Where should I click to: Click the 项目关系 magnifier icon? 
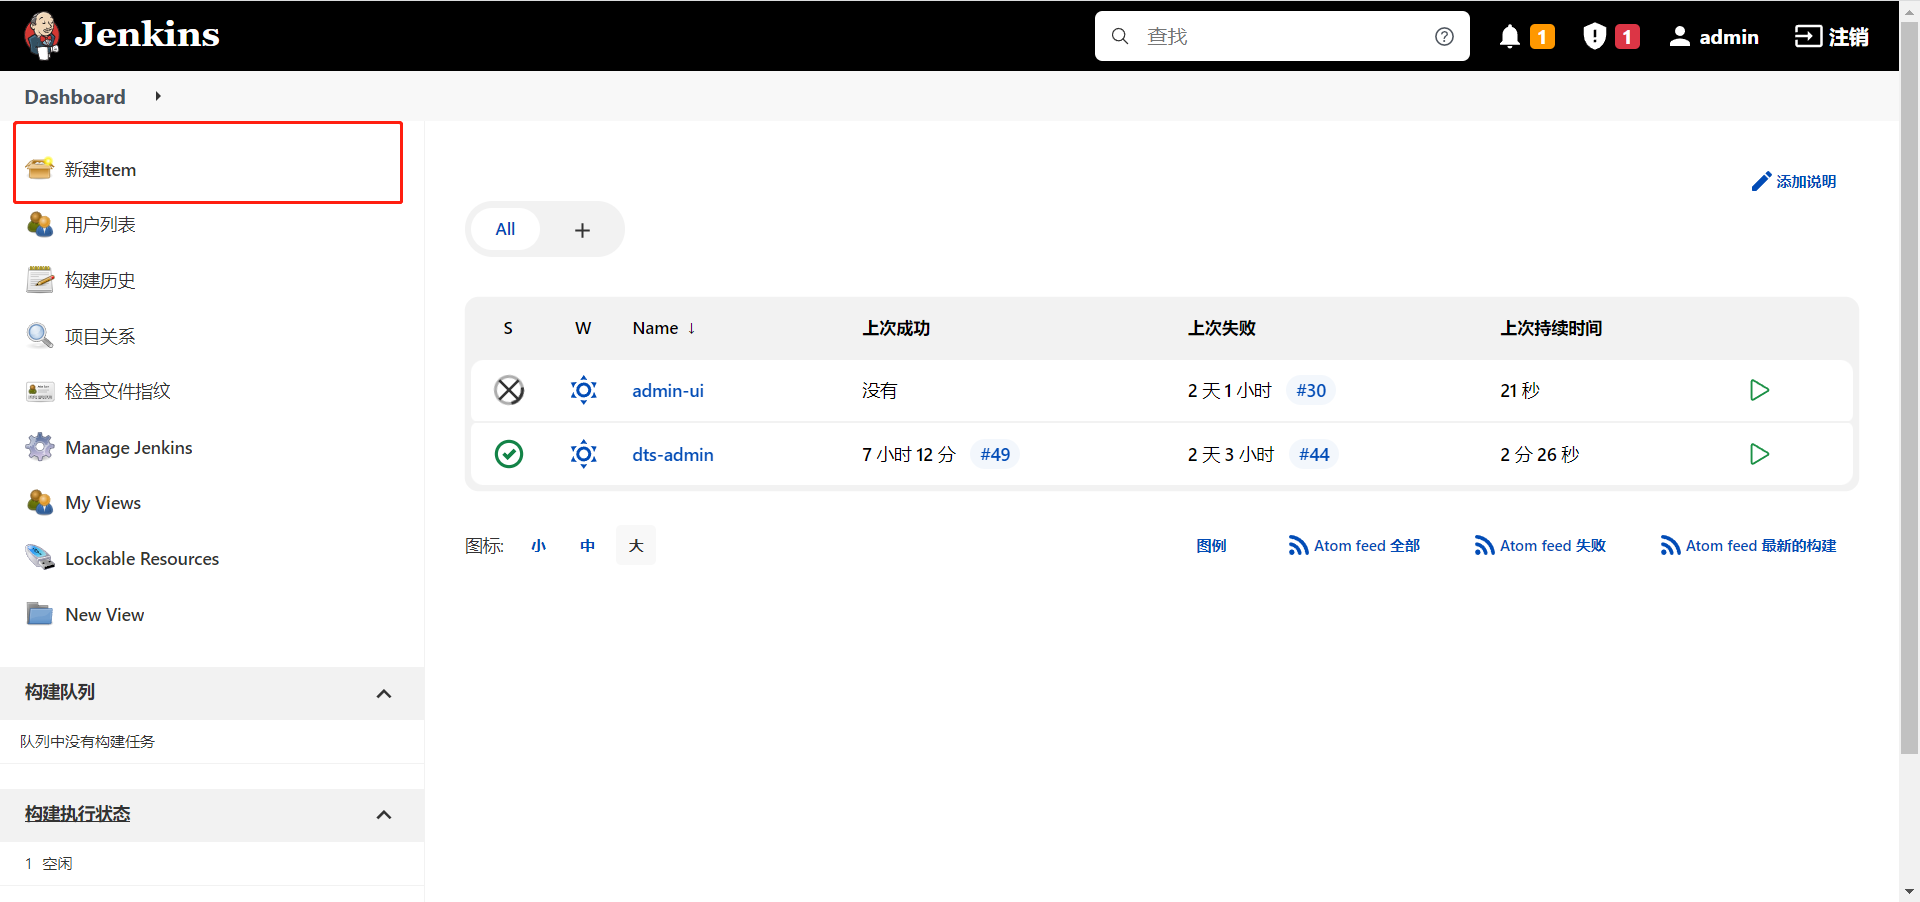click(x=40, y=335)
